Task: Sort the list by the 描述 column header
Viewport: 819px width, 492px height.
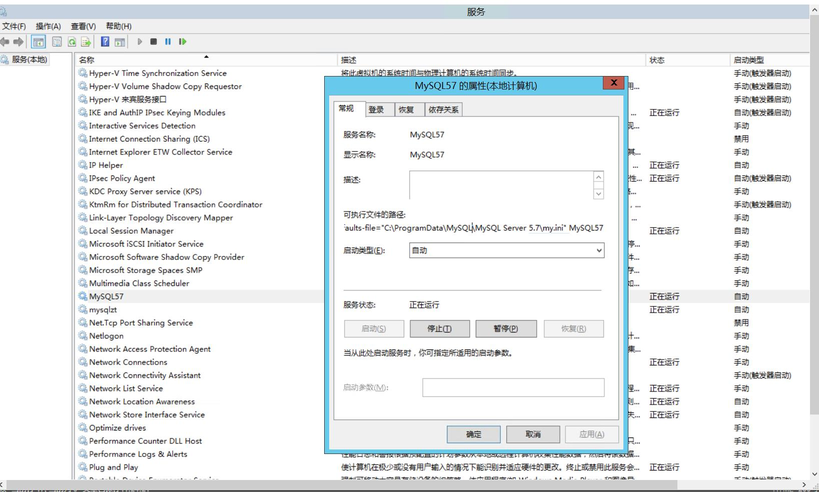Action: click(x=491, y=60)
